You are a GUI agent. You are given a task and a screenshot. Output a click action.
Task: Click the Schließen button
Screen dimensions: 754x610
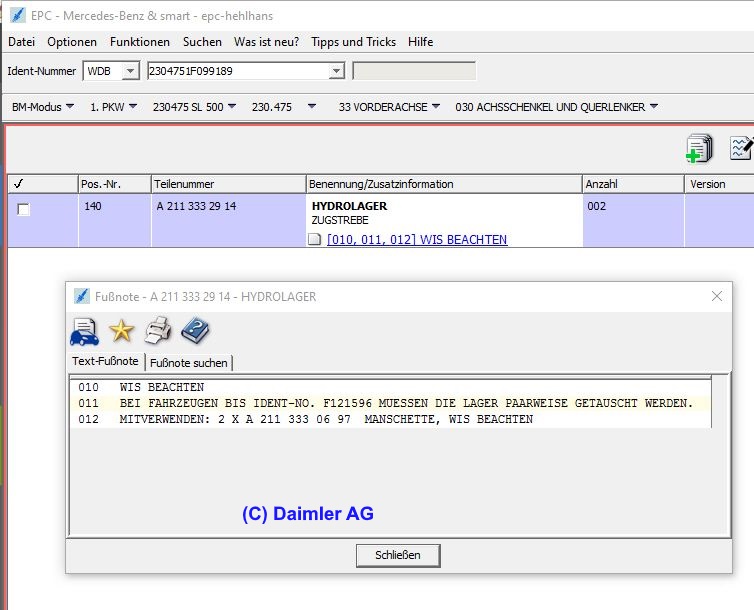pyautogui.click(x=398, y=555)
